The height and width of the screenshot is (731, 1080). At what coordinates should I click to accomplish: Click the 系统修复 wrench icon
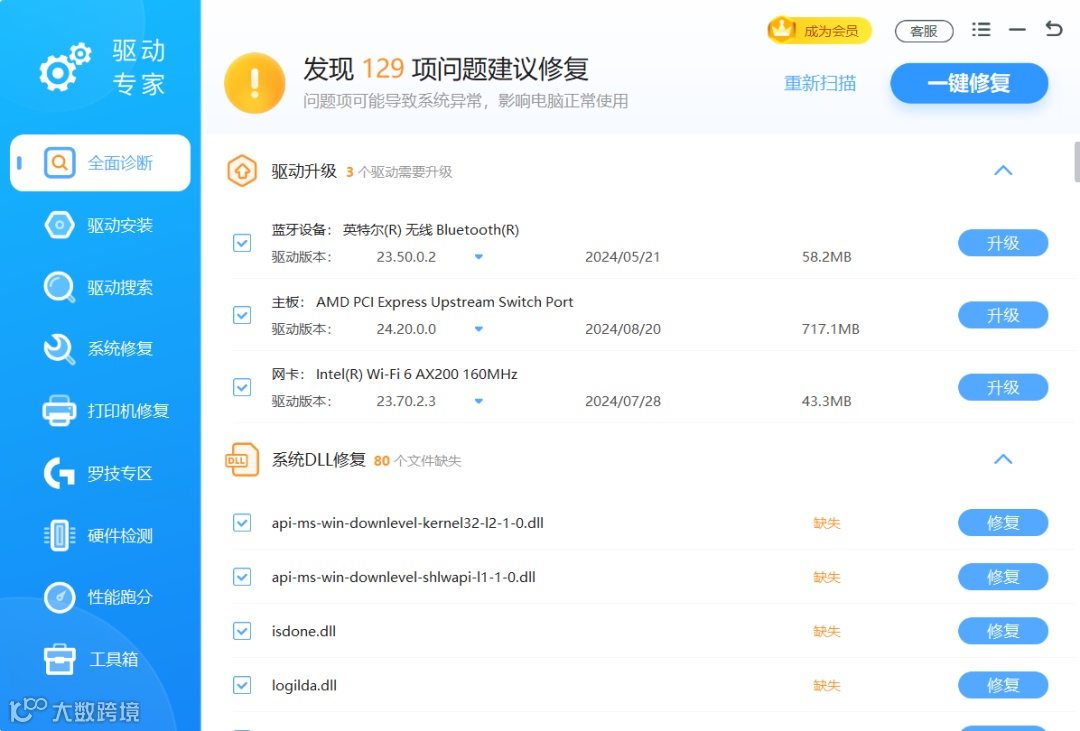59,349
